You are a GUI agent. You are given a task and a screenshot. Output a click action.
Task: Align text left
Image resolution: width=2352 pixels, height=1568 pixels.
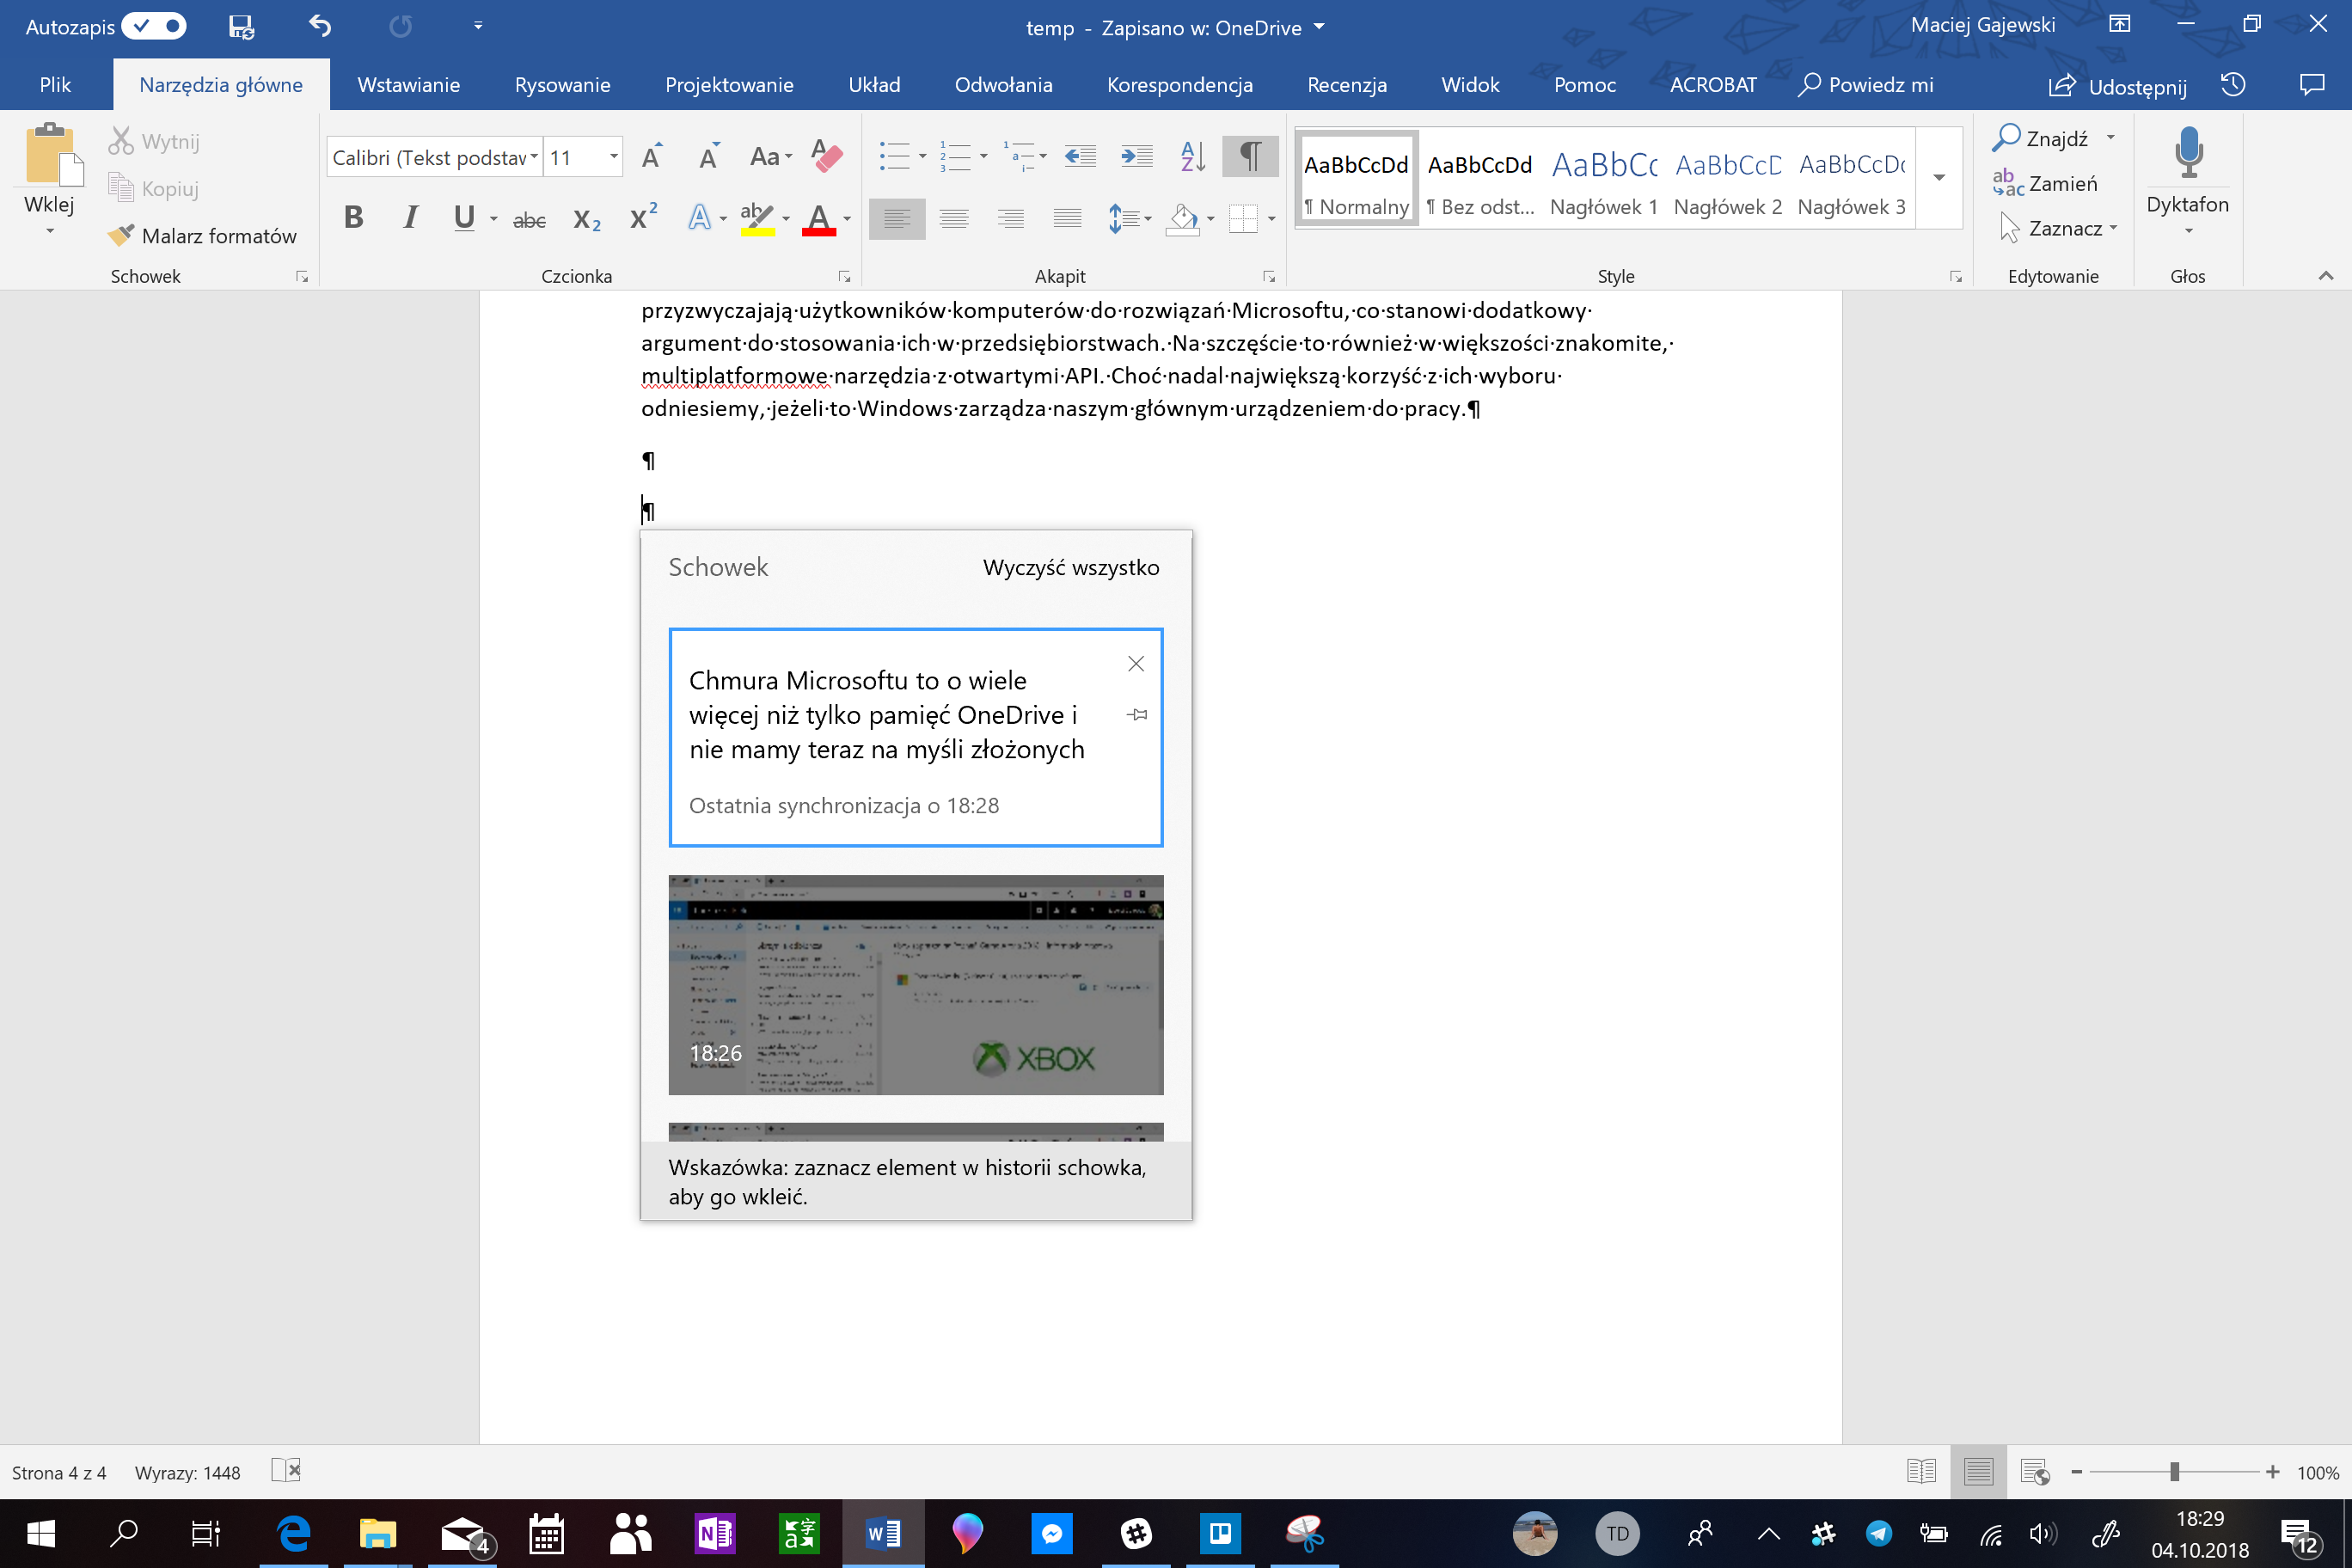[897, 219]
